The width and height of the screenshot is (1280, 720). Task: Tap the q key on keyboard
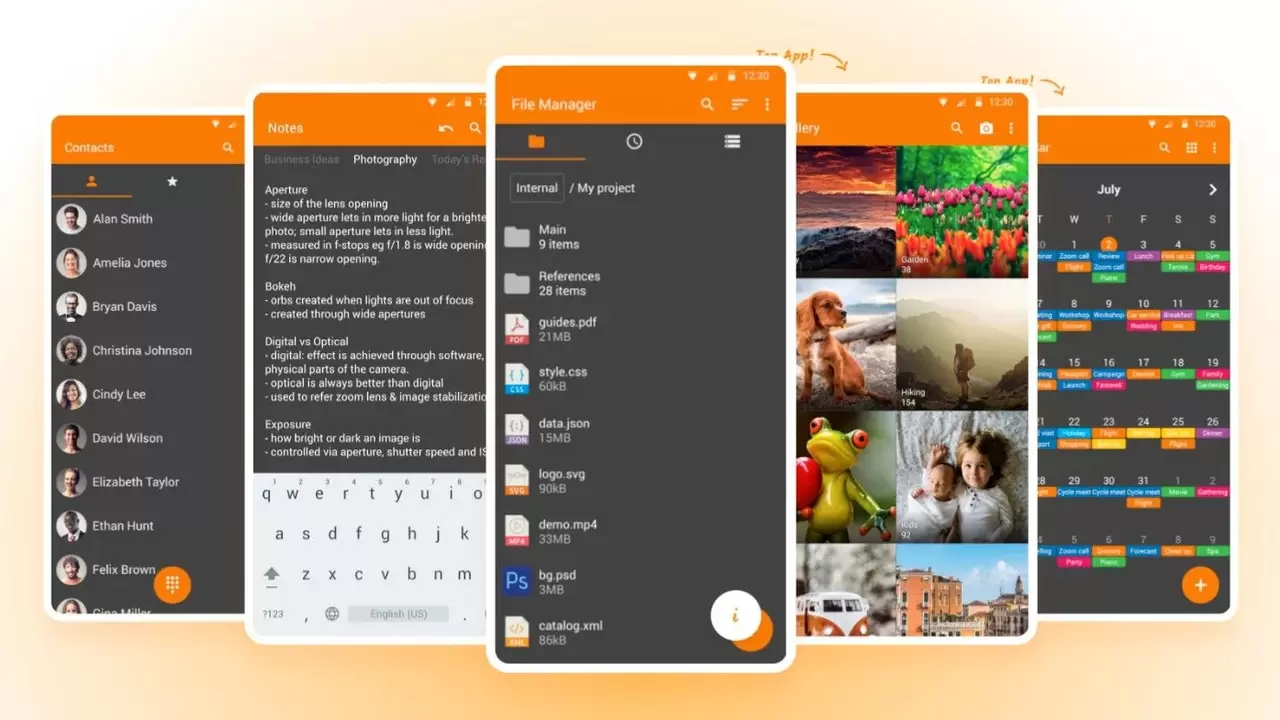(x=267, y=493)
